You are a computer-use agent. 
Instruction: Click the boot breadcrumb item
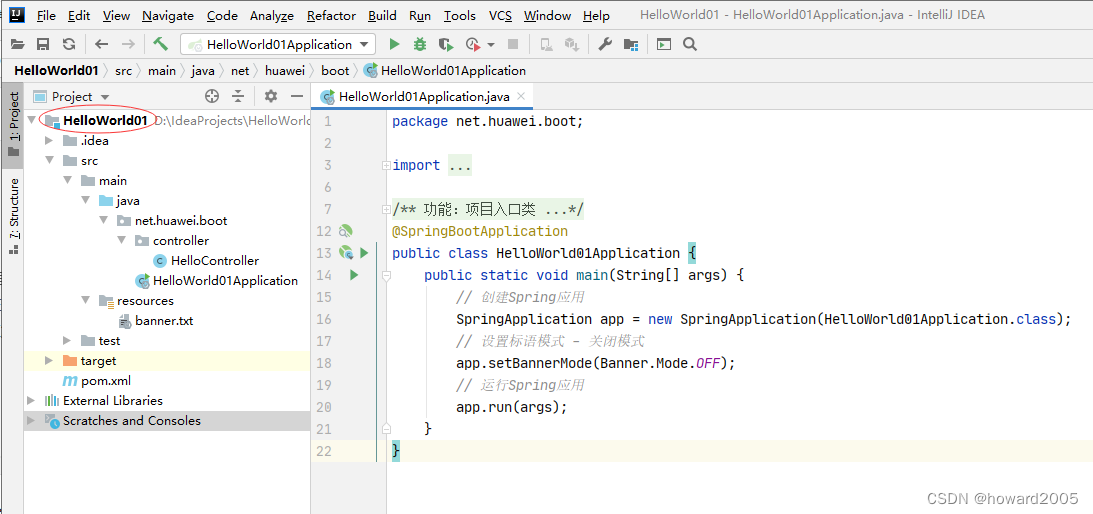tap(335, 70)
